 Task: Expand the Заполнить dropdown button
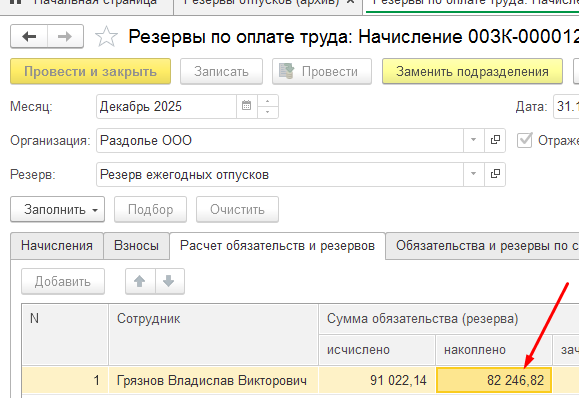tap(58, 209)
